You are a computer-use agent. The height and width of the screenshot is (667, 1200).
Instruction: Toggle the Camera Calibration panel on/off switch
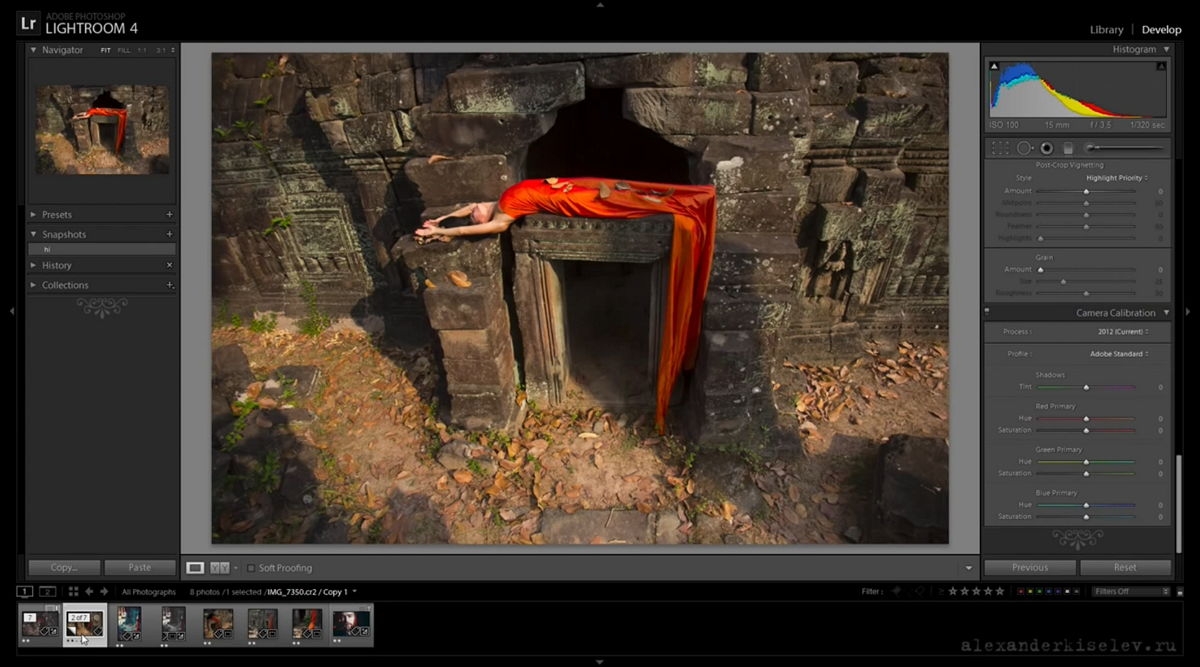[988, 313]
